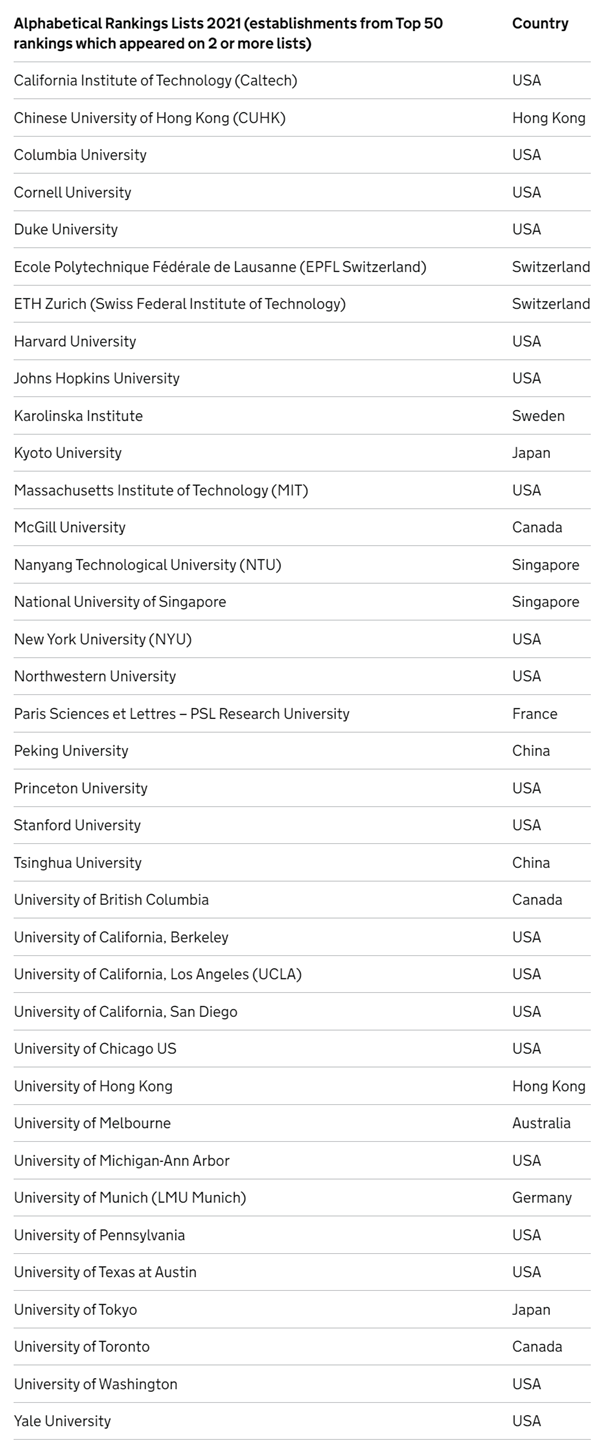
Task: Select the Germany country cell
Action: pyautogui.click(x=542, y=1198)
